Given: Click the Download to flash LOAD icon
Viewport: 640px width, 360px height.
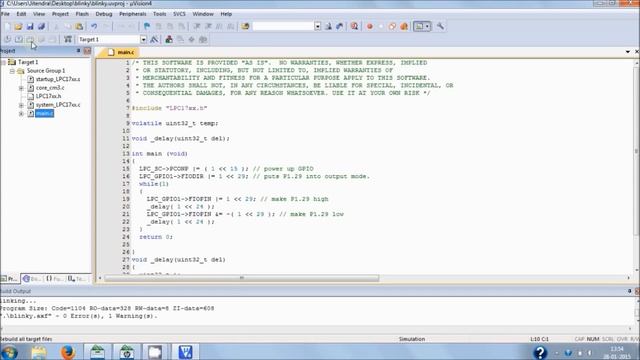Looking at the screenshot, I should coord(68,40).
